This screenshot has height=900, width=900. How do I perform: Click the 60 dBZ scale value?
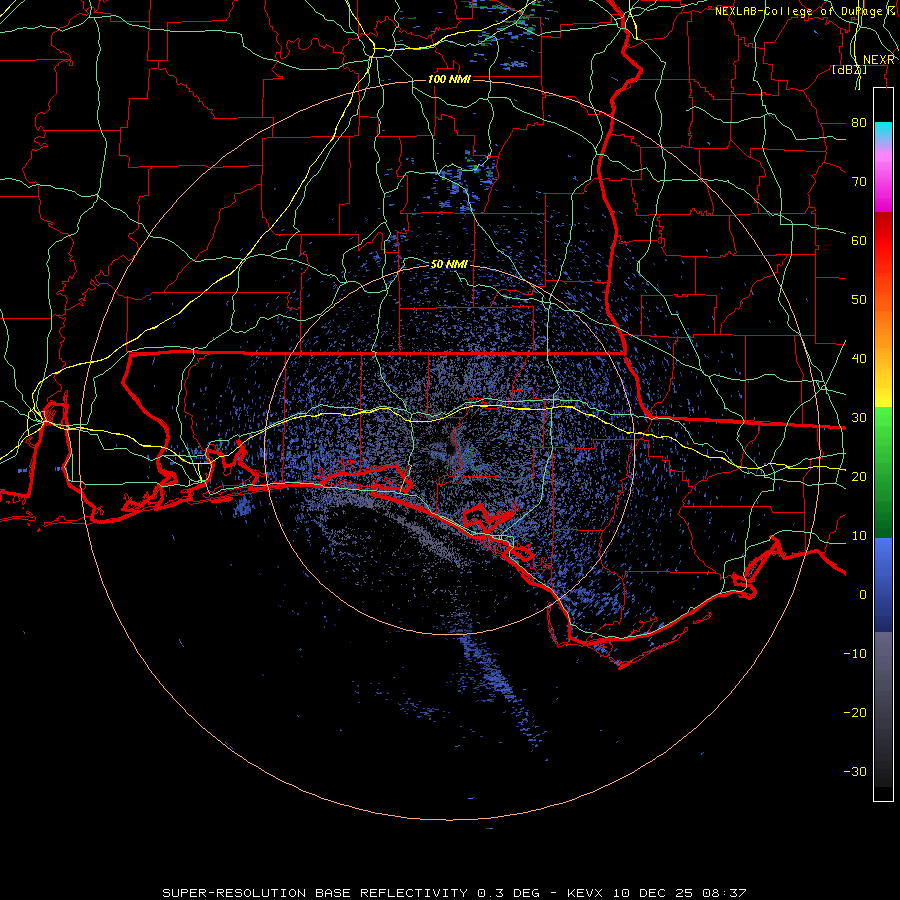[859, 241]
